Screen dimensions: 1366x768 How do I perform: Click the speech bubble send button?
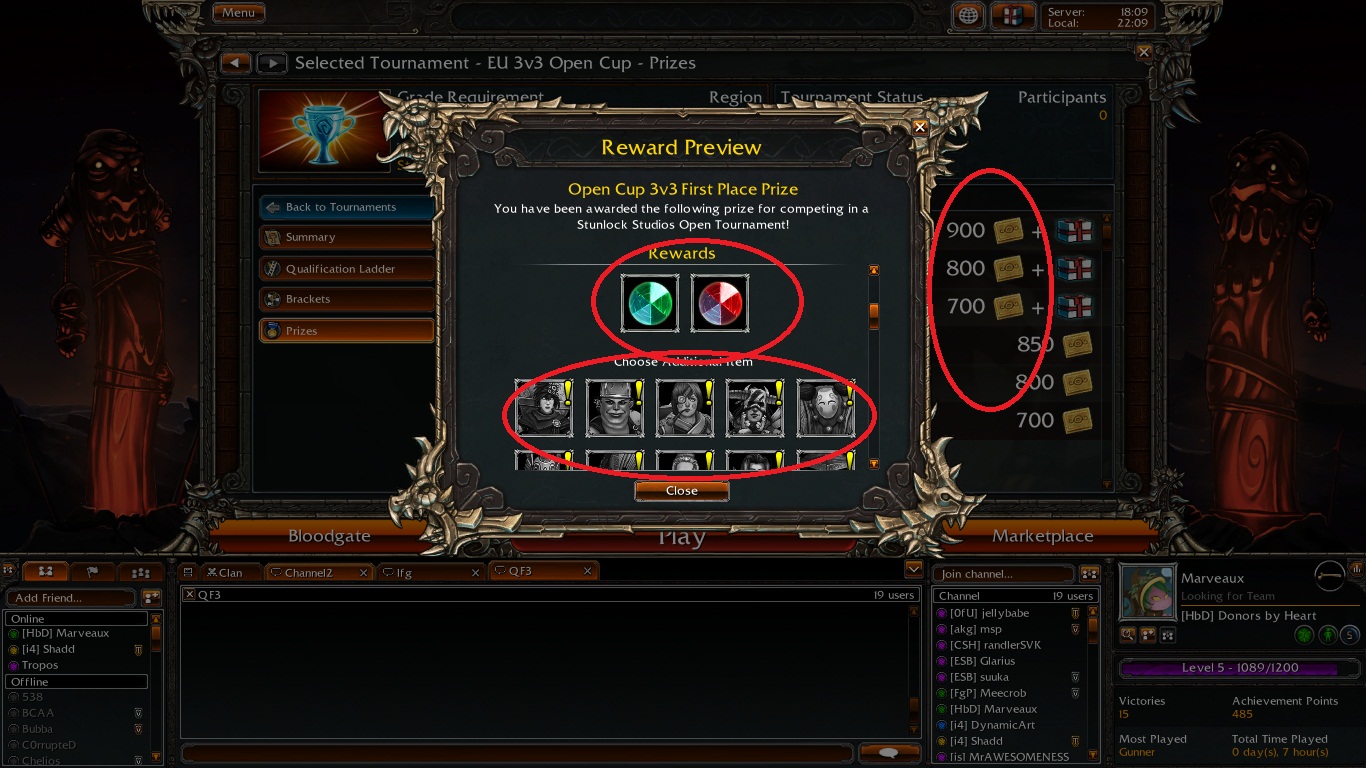coord(886,753)
